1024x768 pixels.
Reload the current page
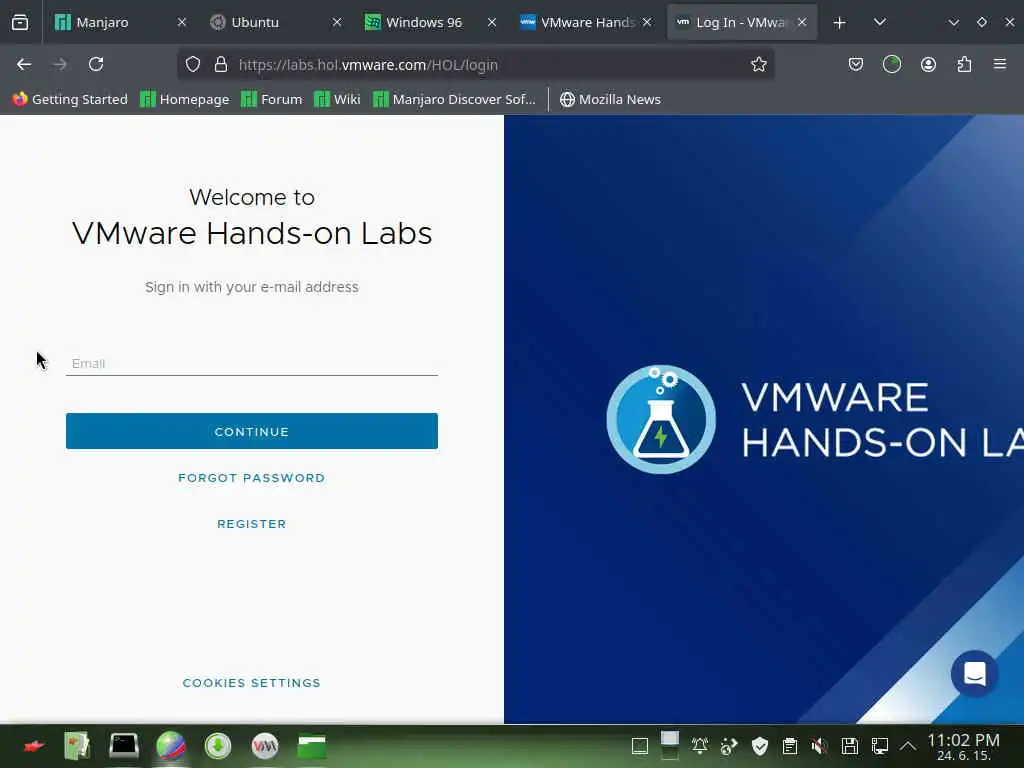pyautogui.click(x=96, y=64)
